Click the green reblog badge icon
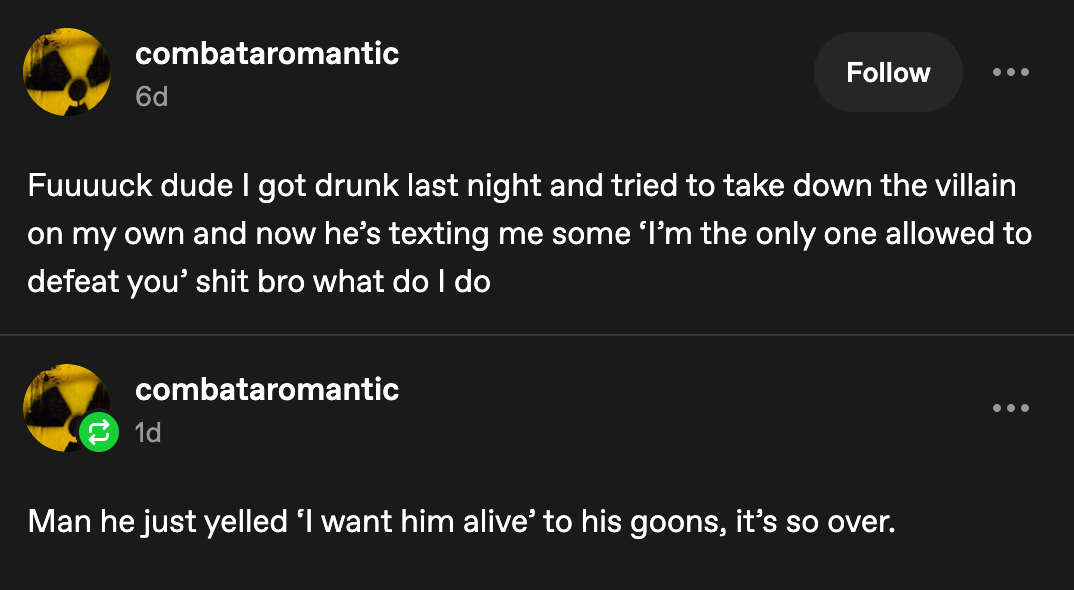Image resolution: width=1074 pixels, height=590 pixels. click(100, 433)
